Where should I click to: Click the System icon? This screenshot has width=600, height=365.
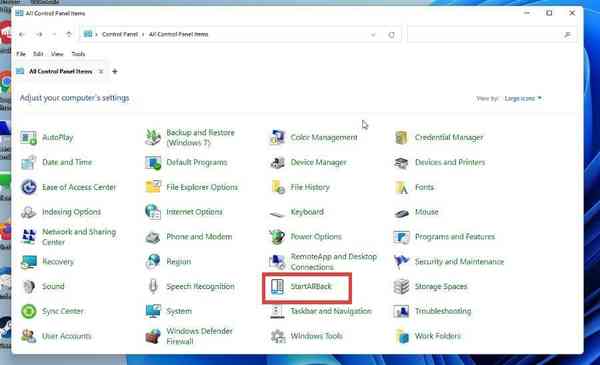[x=153, y=311]
